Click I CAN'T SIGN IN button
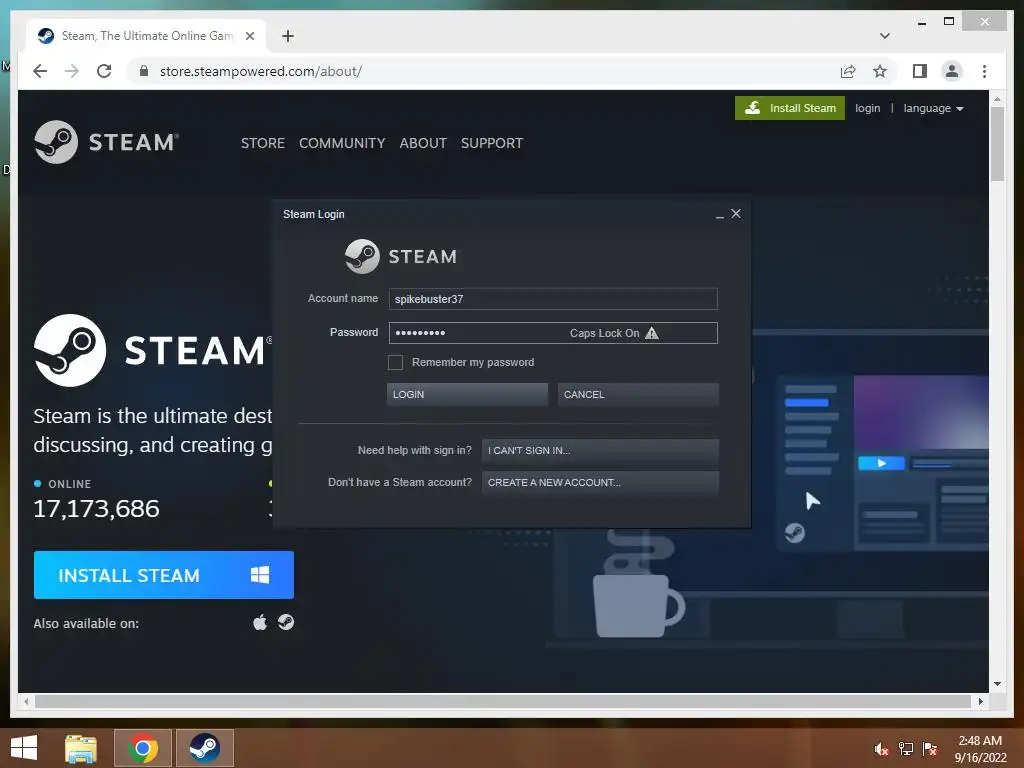1024x768 pixels. point(600,451)
